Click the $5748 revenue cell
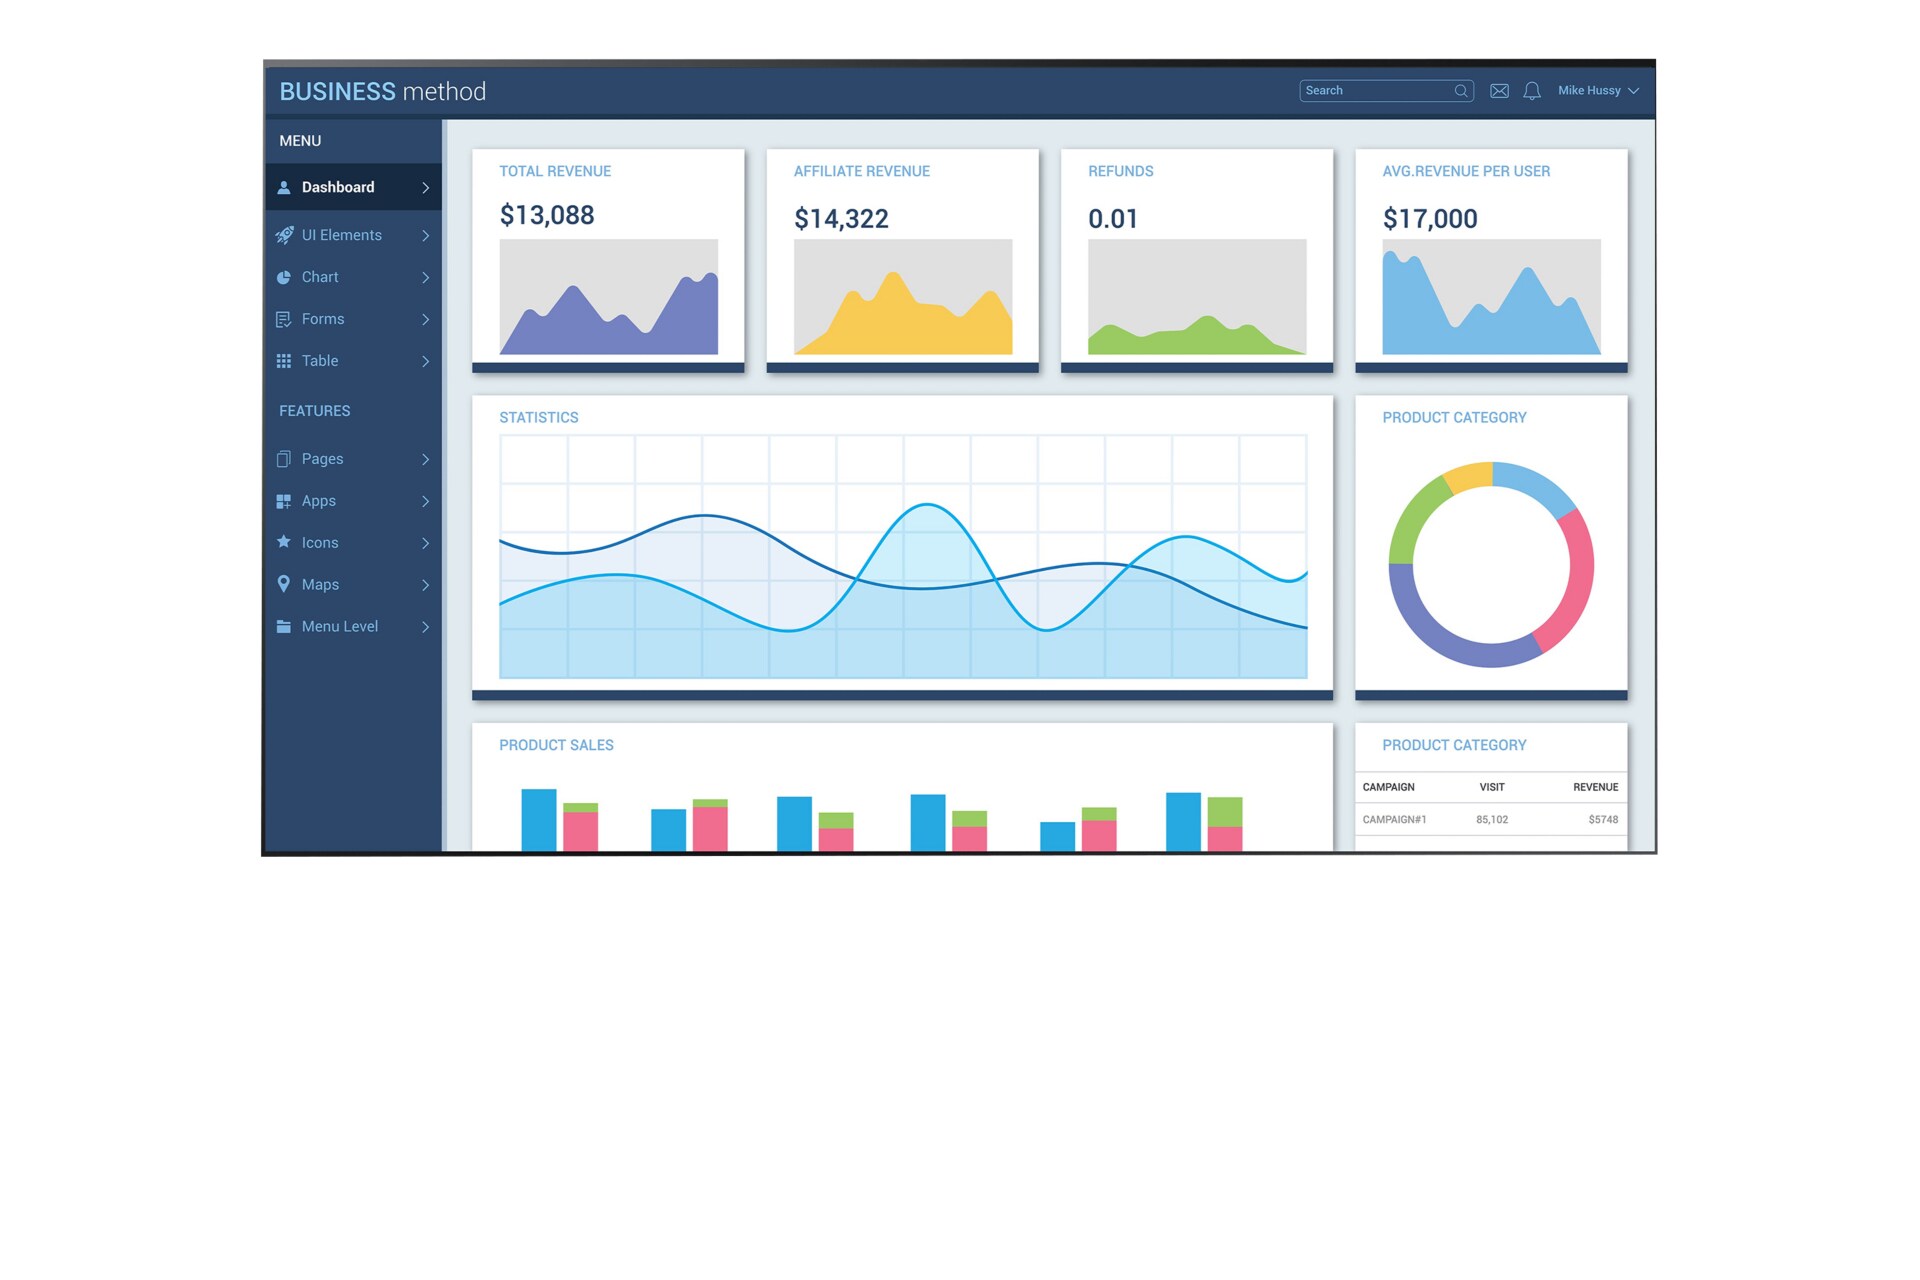The height and width of the screenshot is (1280, 1920). pyautogui.click(x=1603, y=820)
